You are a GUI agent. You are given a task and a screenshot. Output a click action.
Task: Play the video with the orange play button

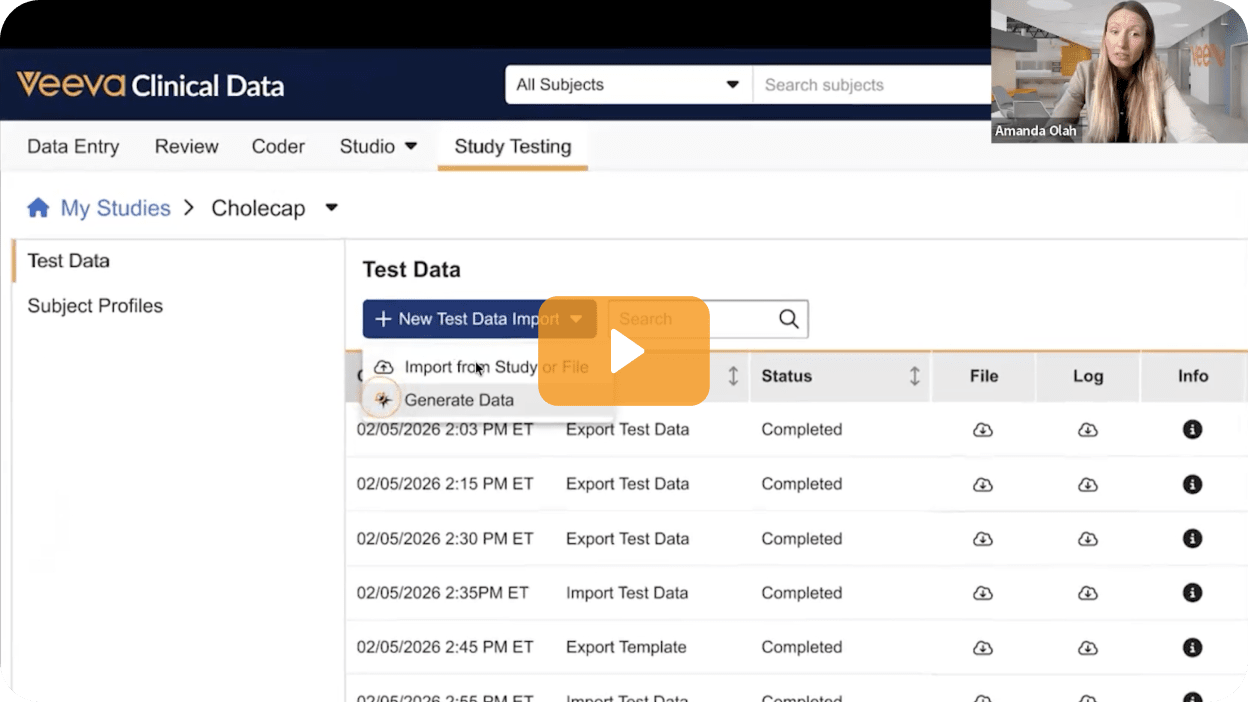coord(624,351)
